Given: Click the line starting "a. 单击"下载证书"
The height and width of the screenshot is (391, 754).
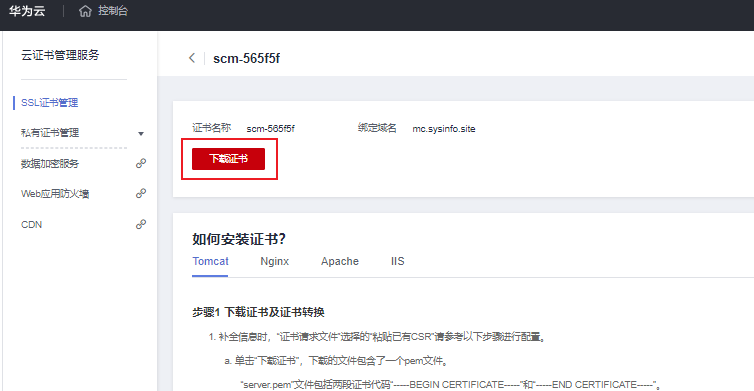Looking at the screenshot, I should (x=337, y=361).
